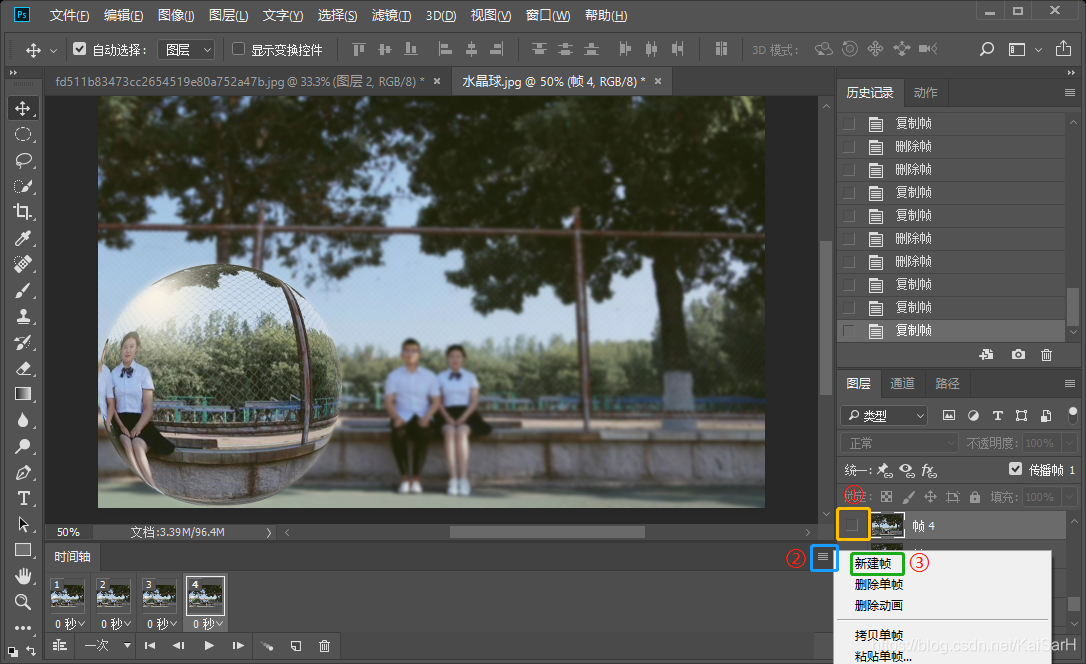This screenshot has width=1086, height=664.
Task: Click the foreground/background color swatches
Action: pos(12,652)
